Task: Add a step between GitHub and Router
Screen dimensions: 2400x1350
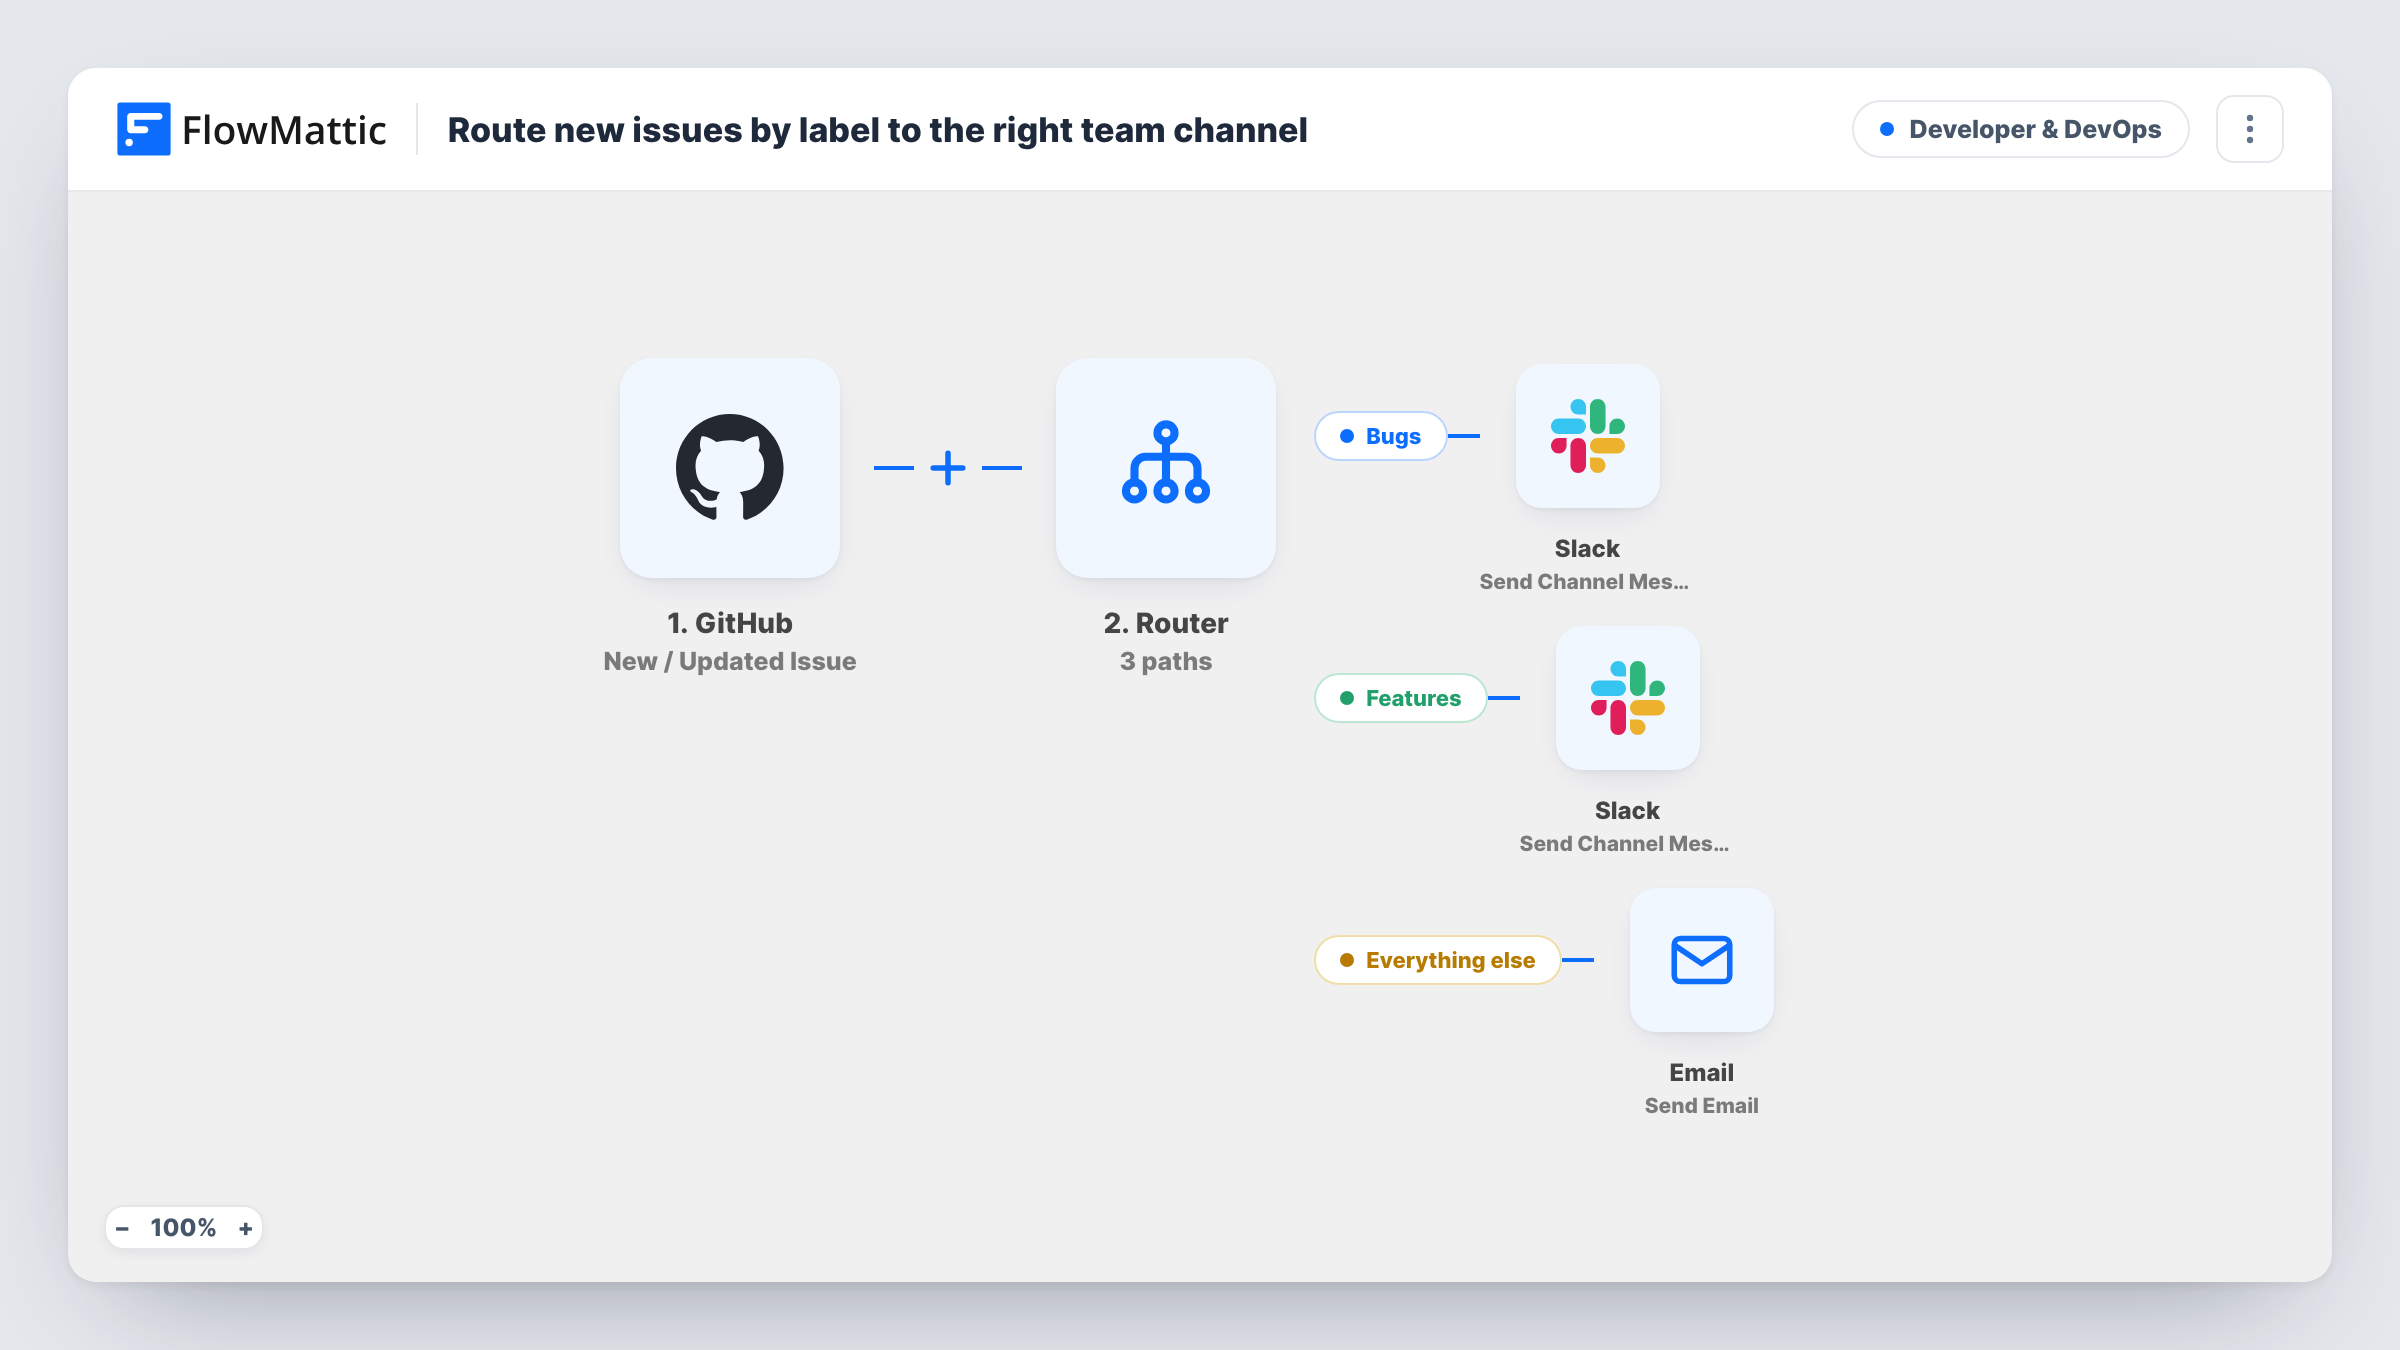Action: (x=947, y=467)
